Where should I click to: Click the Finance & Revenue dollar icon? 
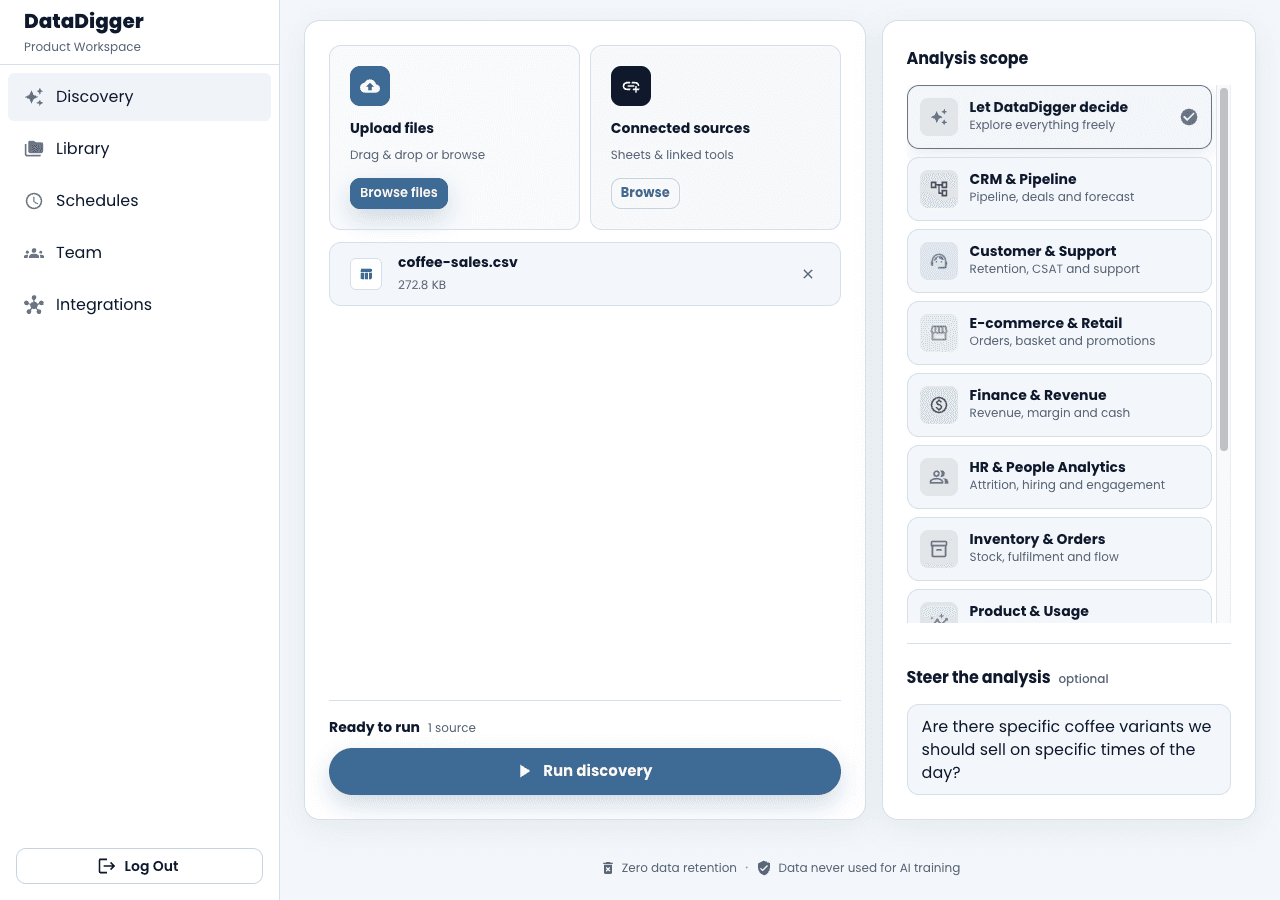tap(939, 405)
